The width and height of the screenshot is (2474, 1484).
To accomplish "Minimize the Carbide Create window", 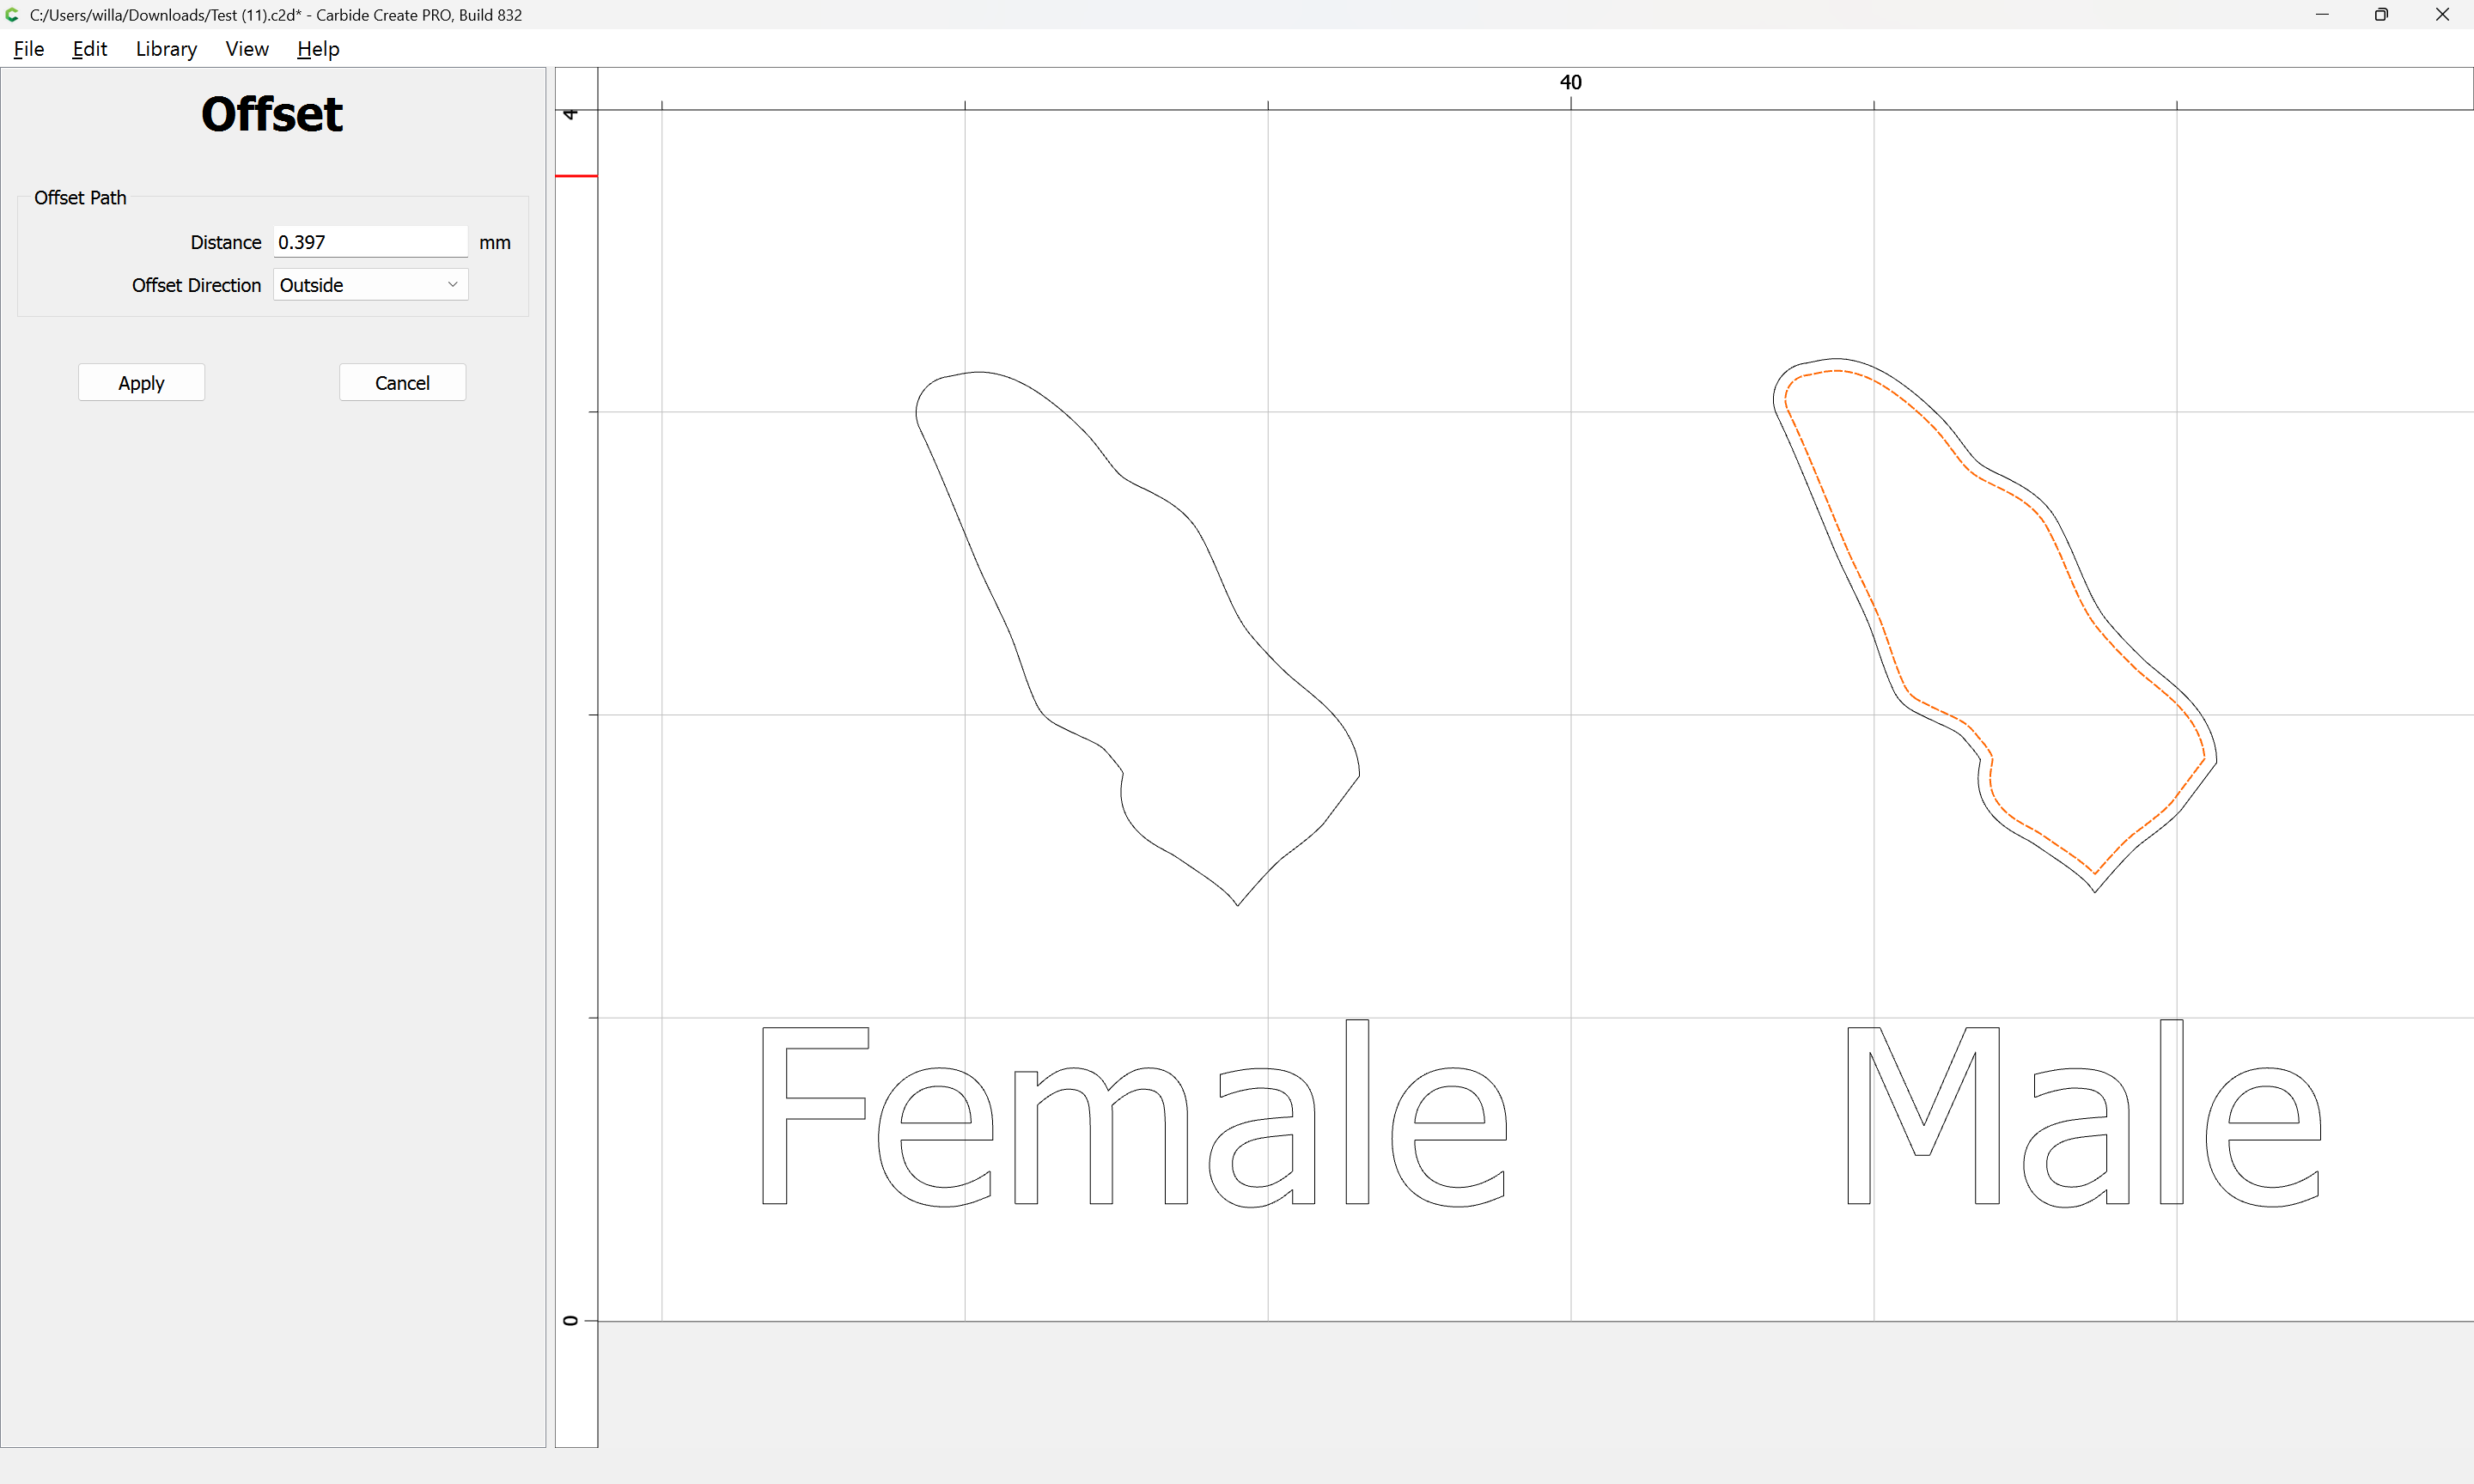I will (x=2322, y=15).
